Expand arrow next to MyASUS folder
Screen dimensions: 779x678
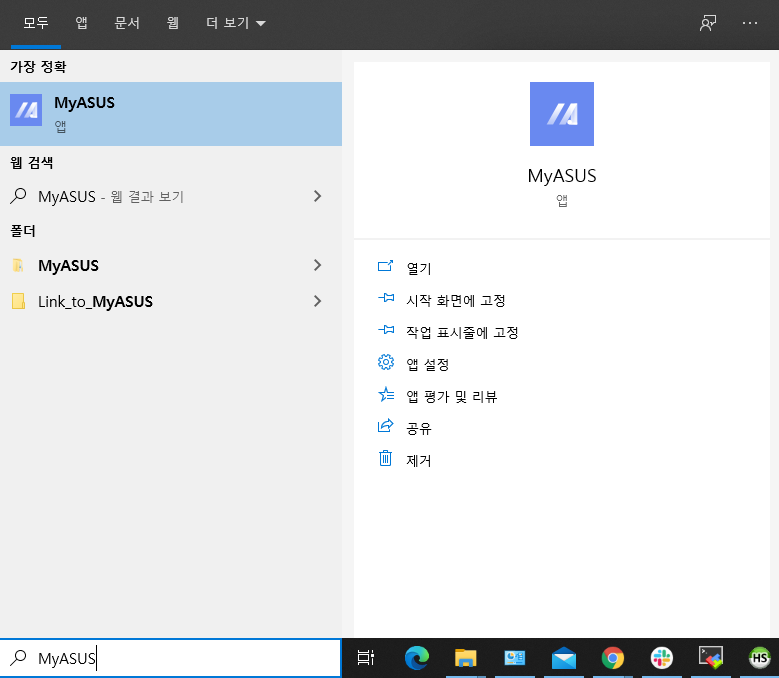317,265
